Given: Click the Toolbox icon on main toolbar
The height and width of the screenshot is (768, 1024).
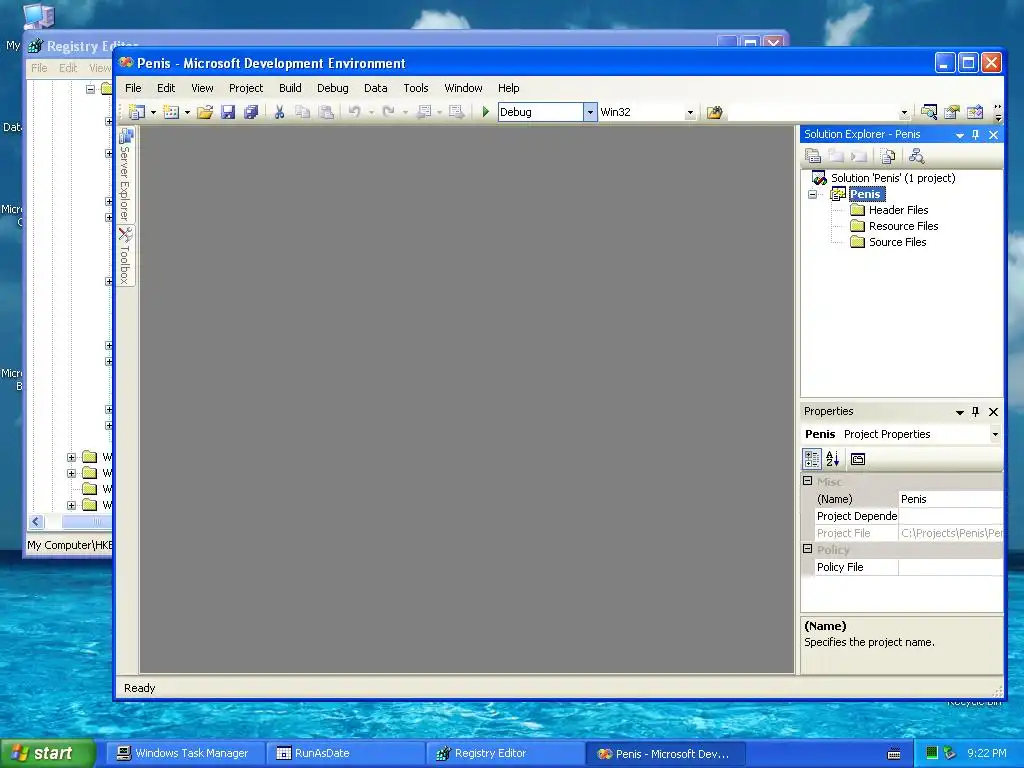Looking at the screenshot, I should pos(975,112).
